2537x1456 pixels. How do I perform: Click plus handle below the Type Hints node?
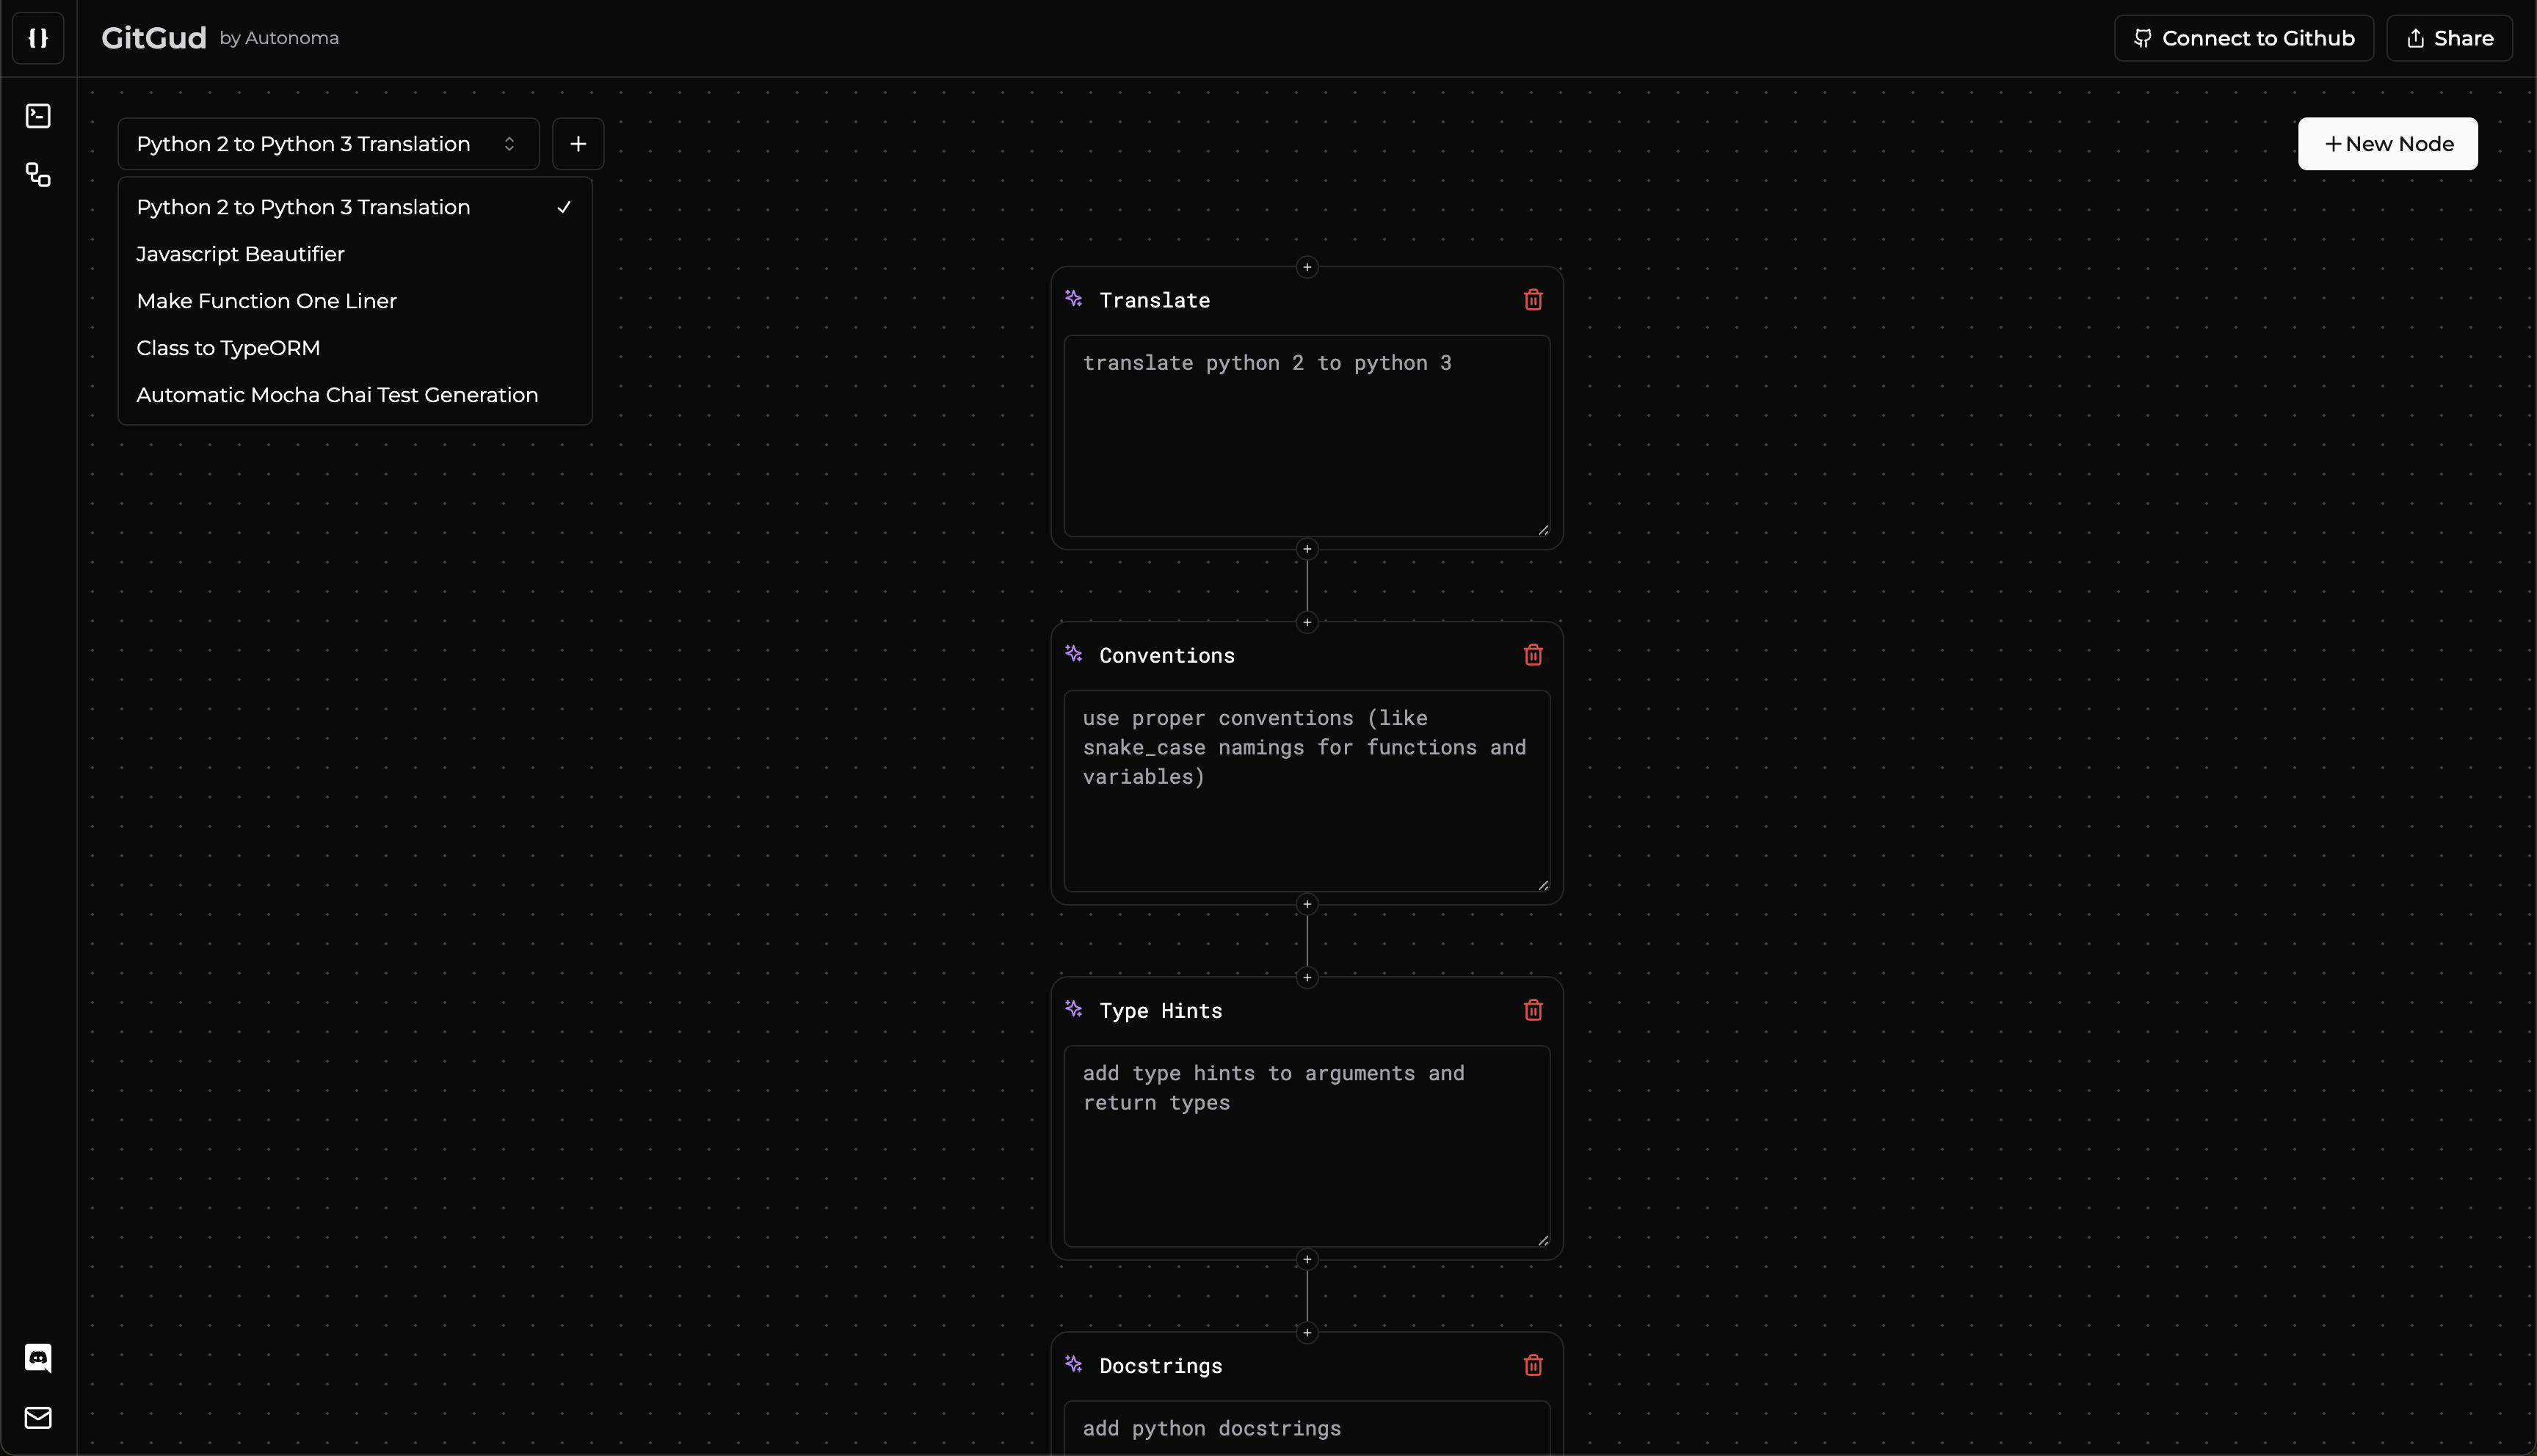point(1307,1259)
